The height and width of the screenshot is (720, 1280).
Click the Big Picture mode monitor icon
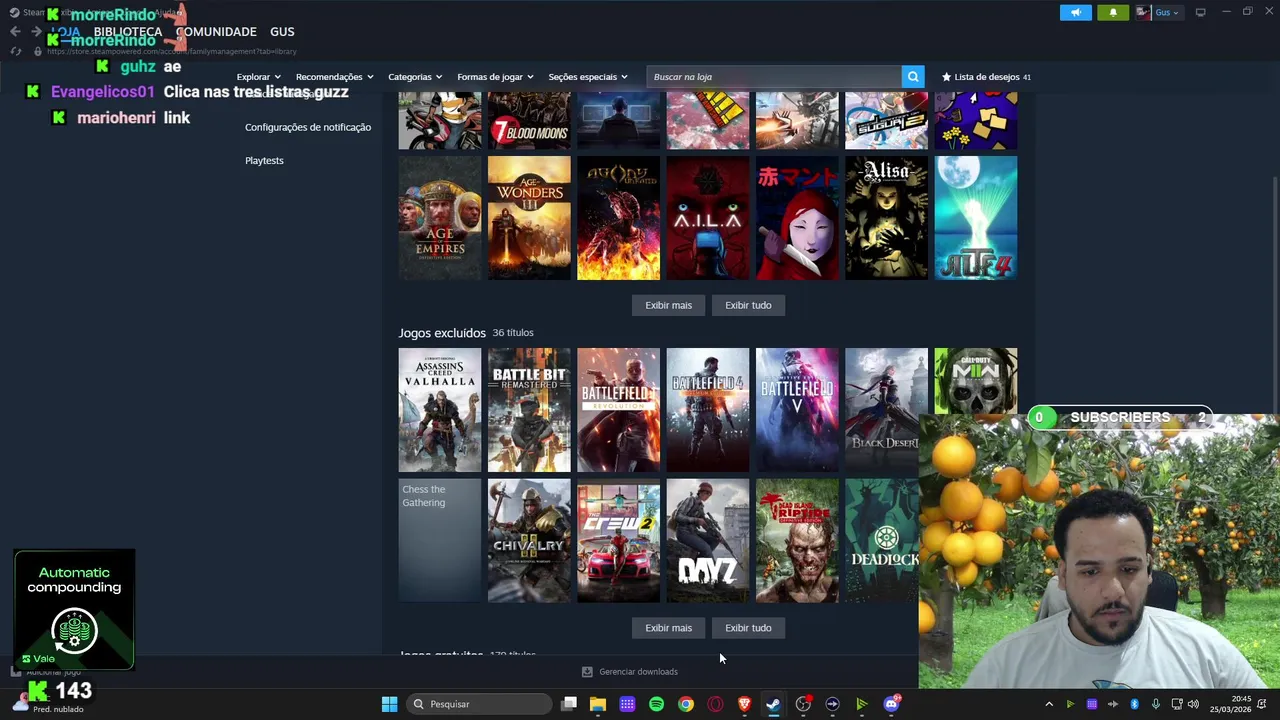tap(1200, 12)
